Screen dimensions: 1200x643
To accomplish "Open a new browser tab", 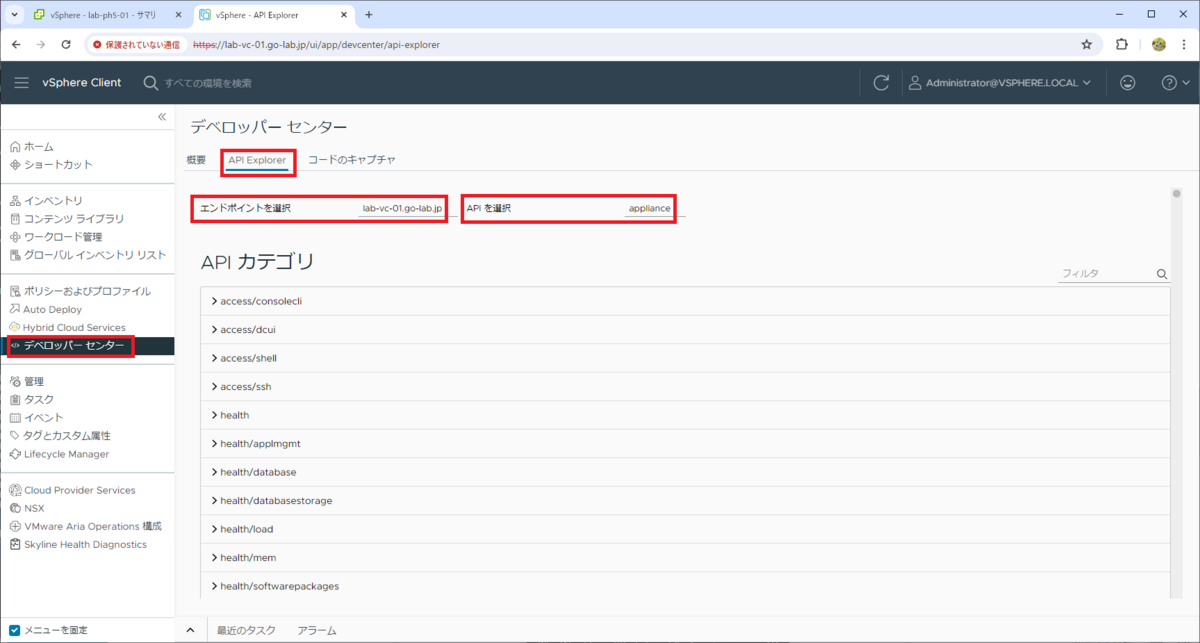I will coord(369,15).
